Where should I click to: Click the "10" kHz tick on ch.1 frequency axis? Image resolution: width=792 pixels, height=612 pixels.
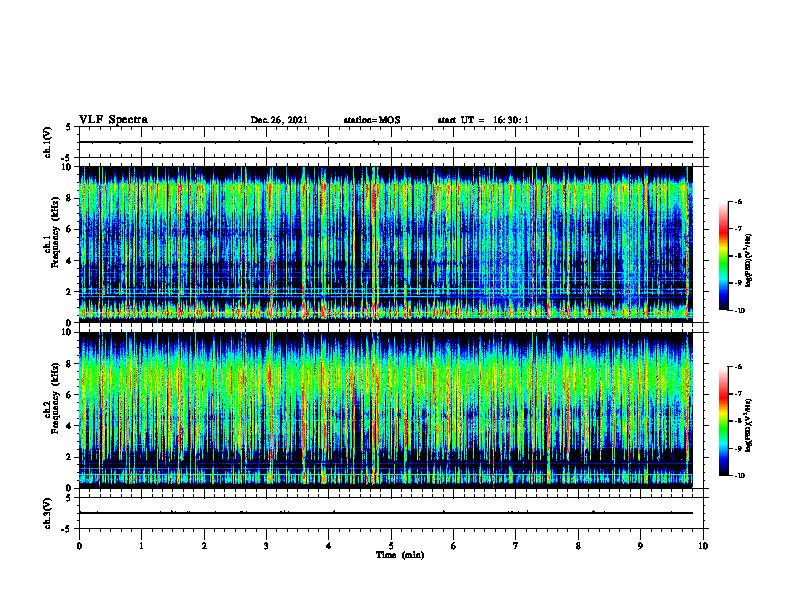(x=69, y=167)
